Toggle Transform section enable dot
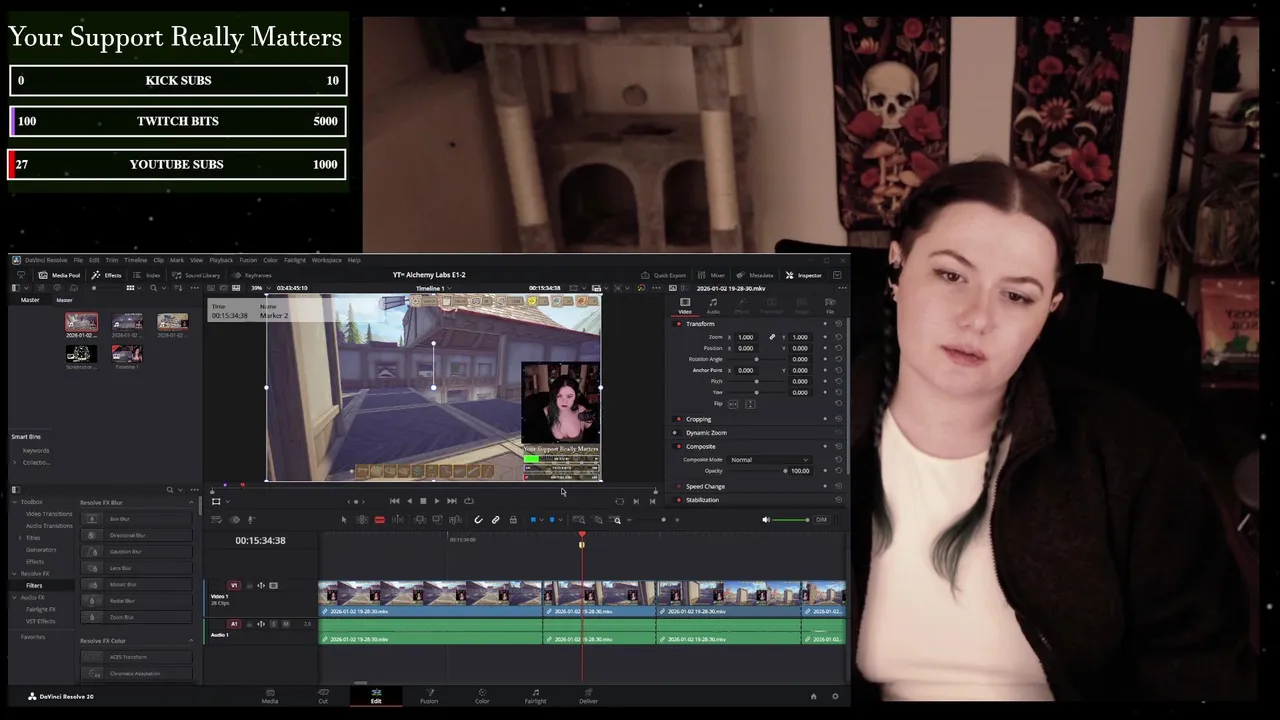The image size is (1280, 720). (679, 324)
